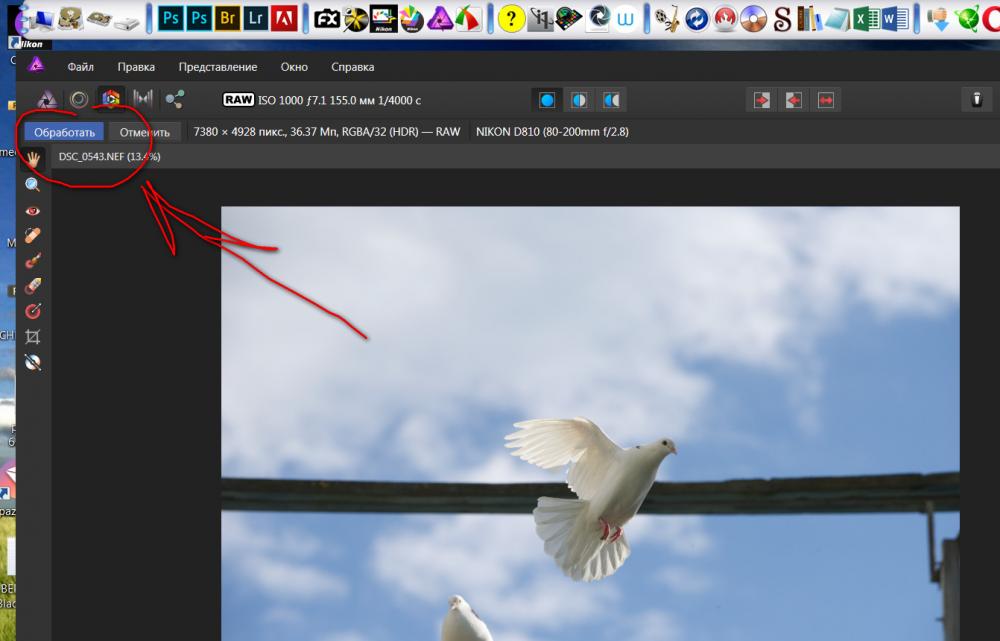Select the View hand tool

click(x=33, y=159)
